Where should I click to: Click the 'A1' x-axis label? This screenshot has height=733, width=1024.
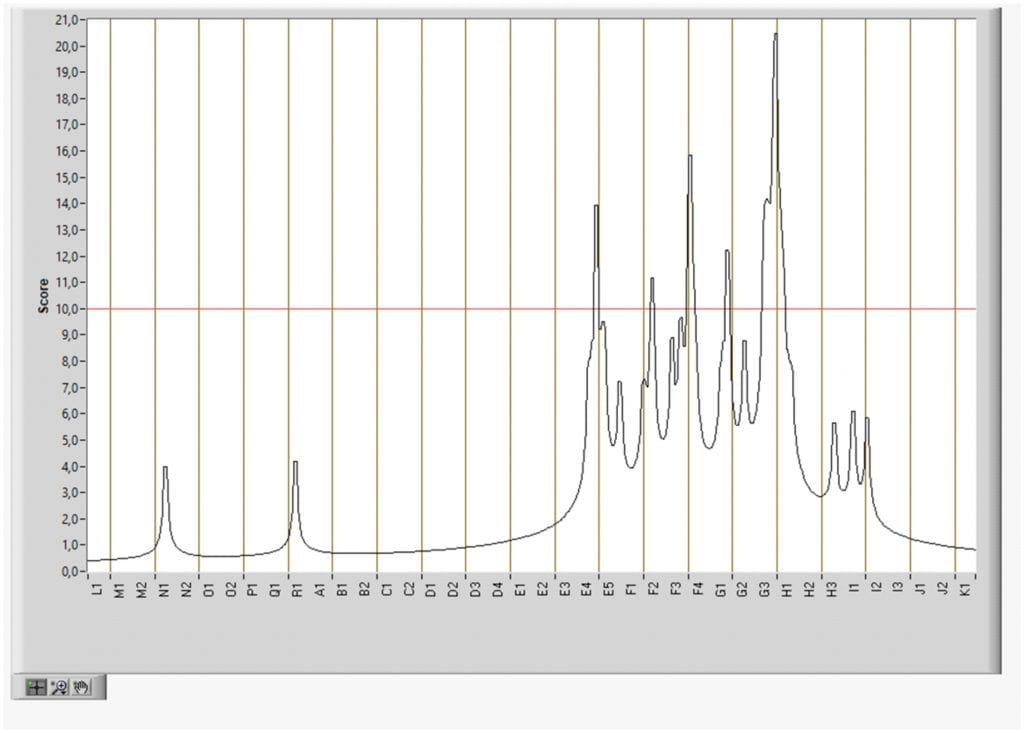(x=320, y=589)
